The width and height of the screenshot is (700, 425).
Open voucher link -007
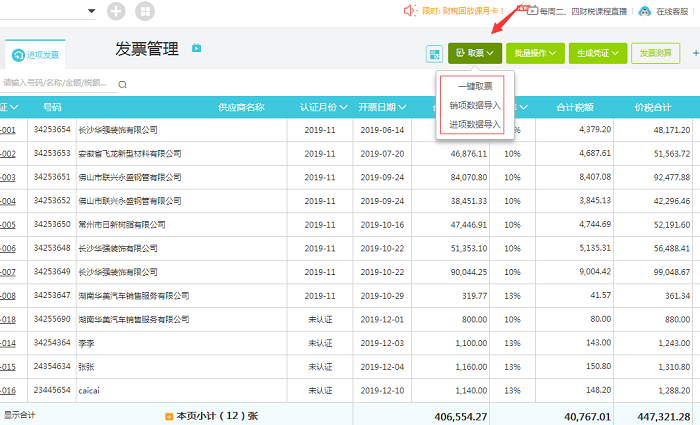coord(8,272)
